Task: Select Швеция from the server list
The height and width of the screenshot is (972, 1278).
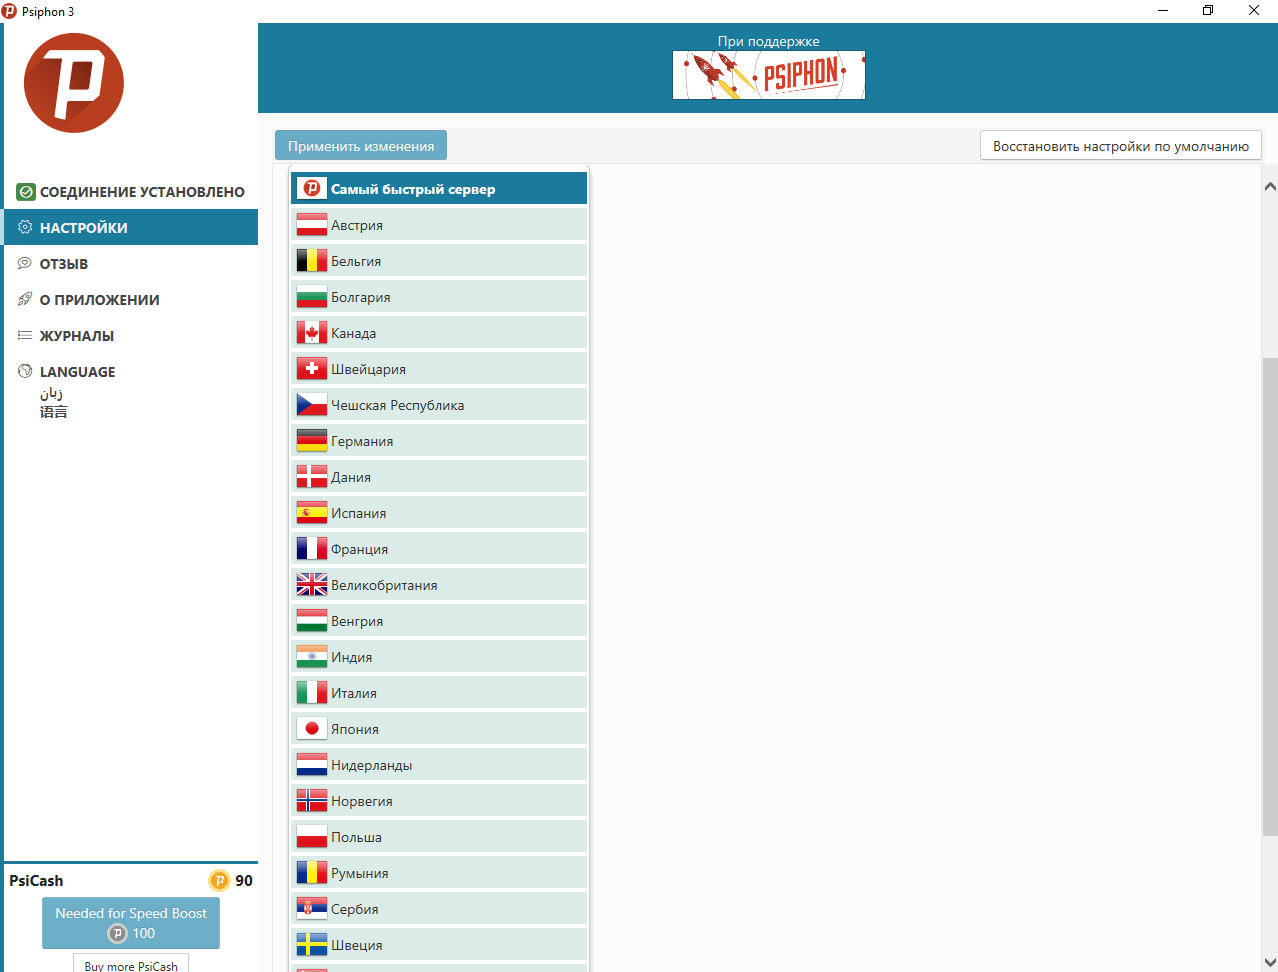Action: coord(439,945)
